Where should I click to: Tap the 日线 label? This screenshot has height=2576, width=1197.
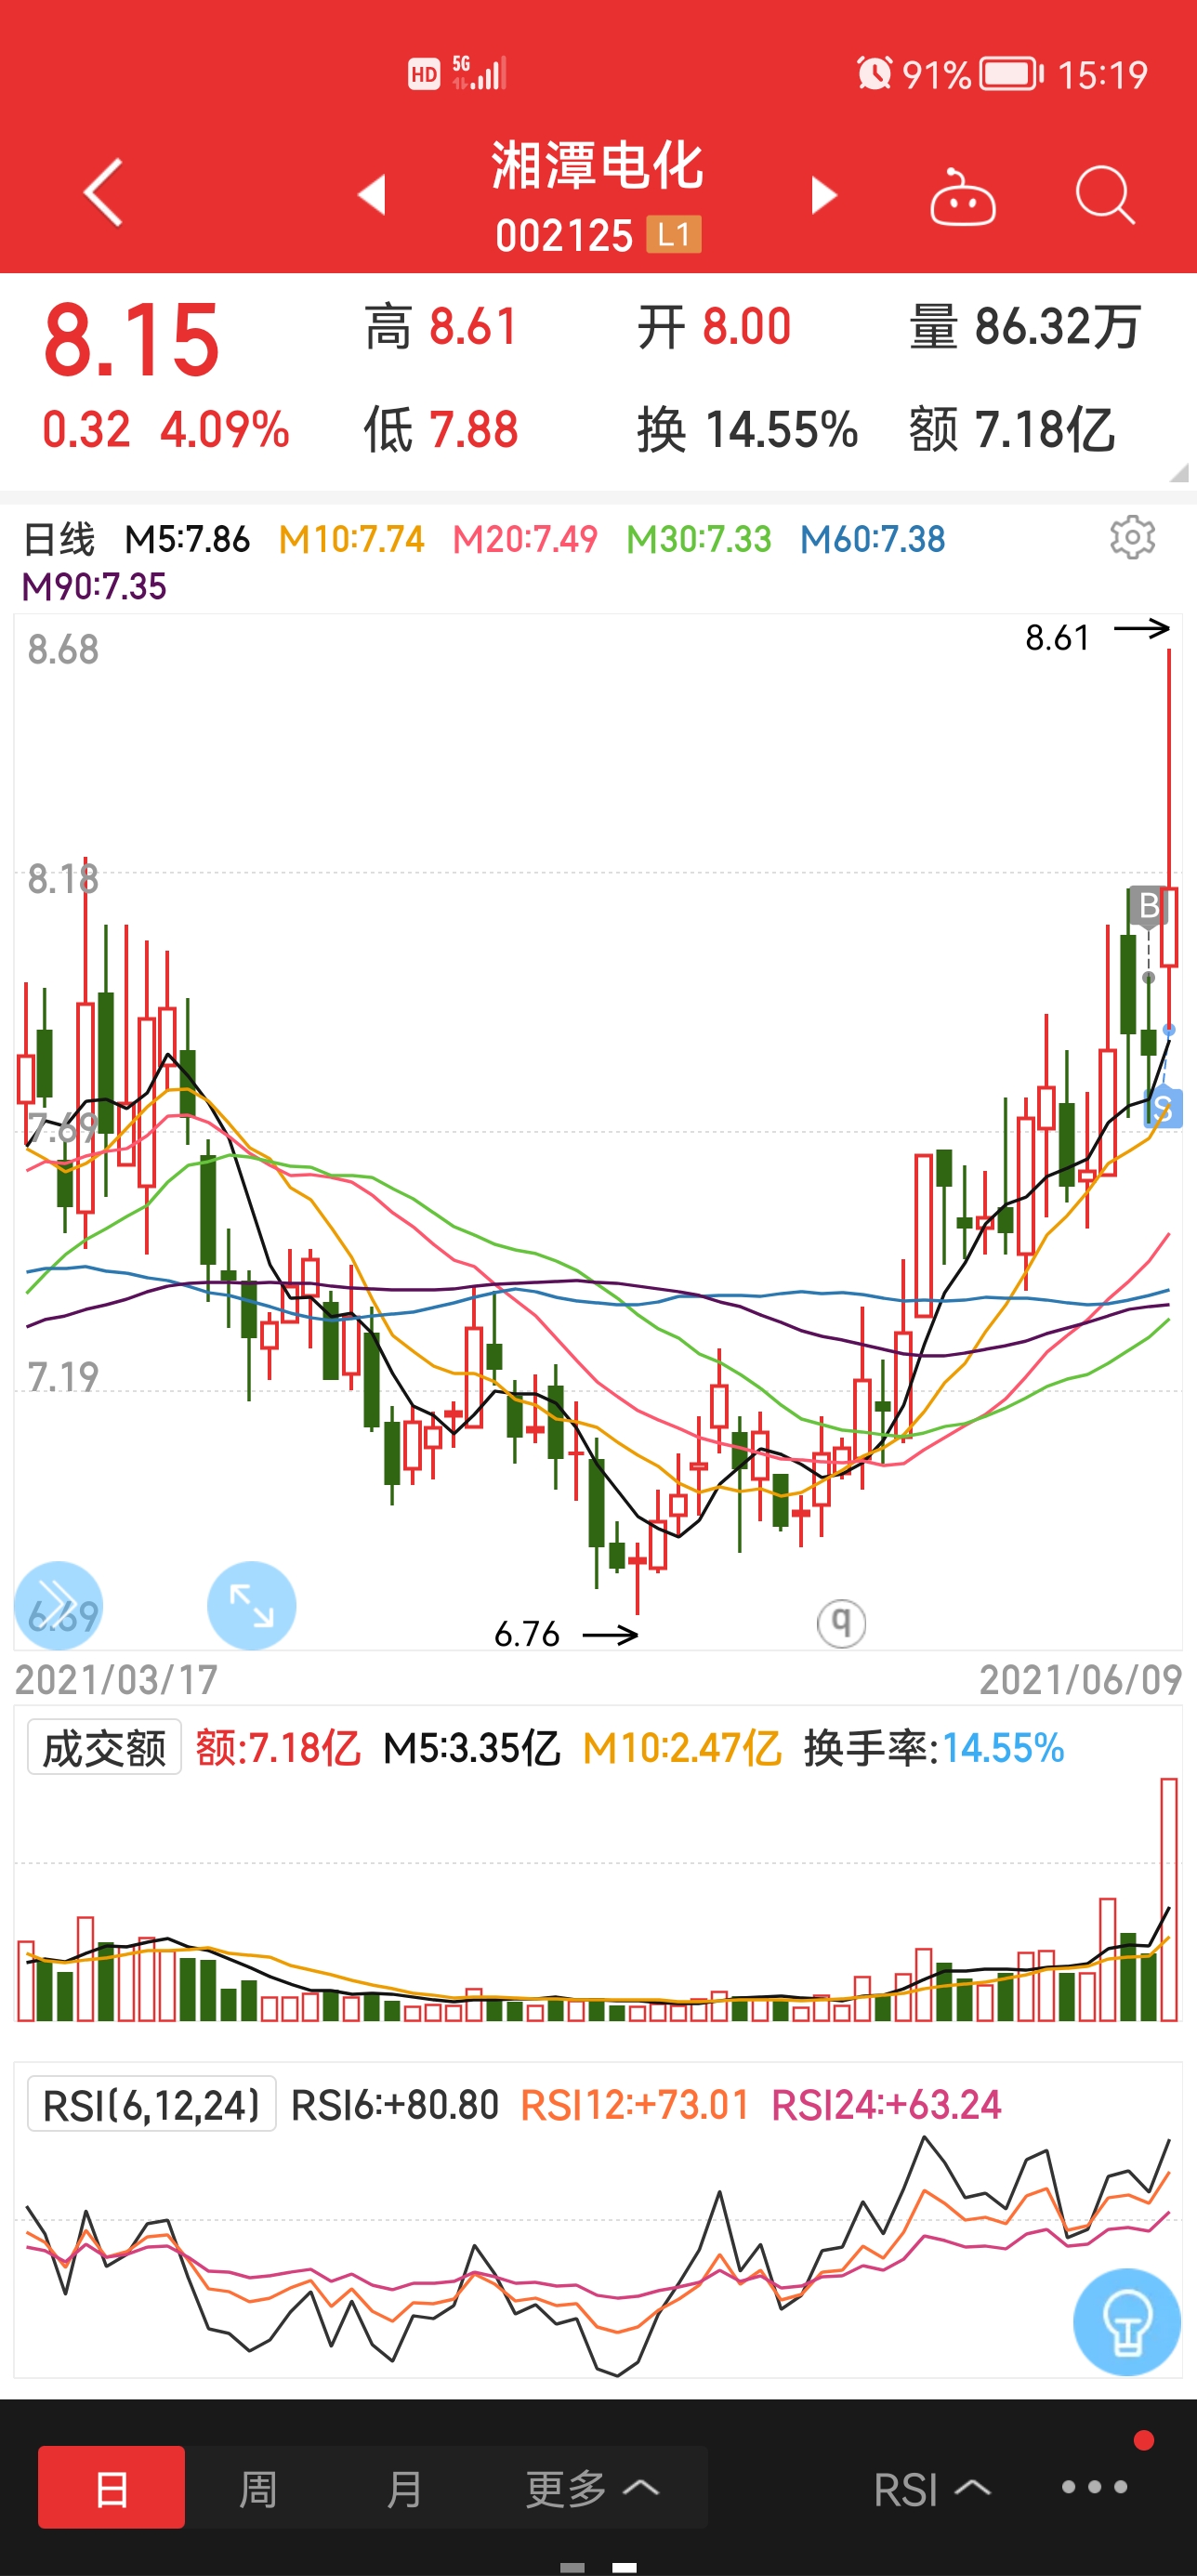point(59,539)
